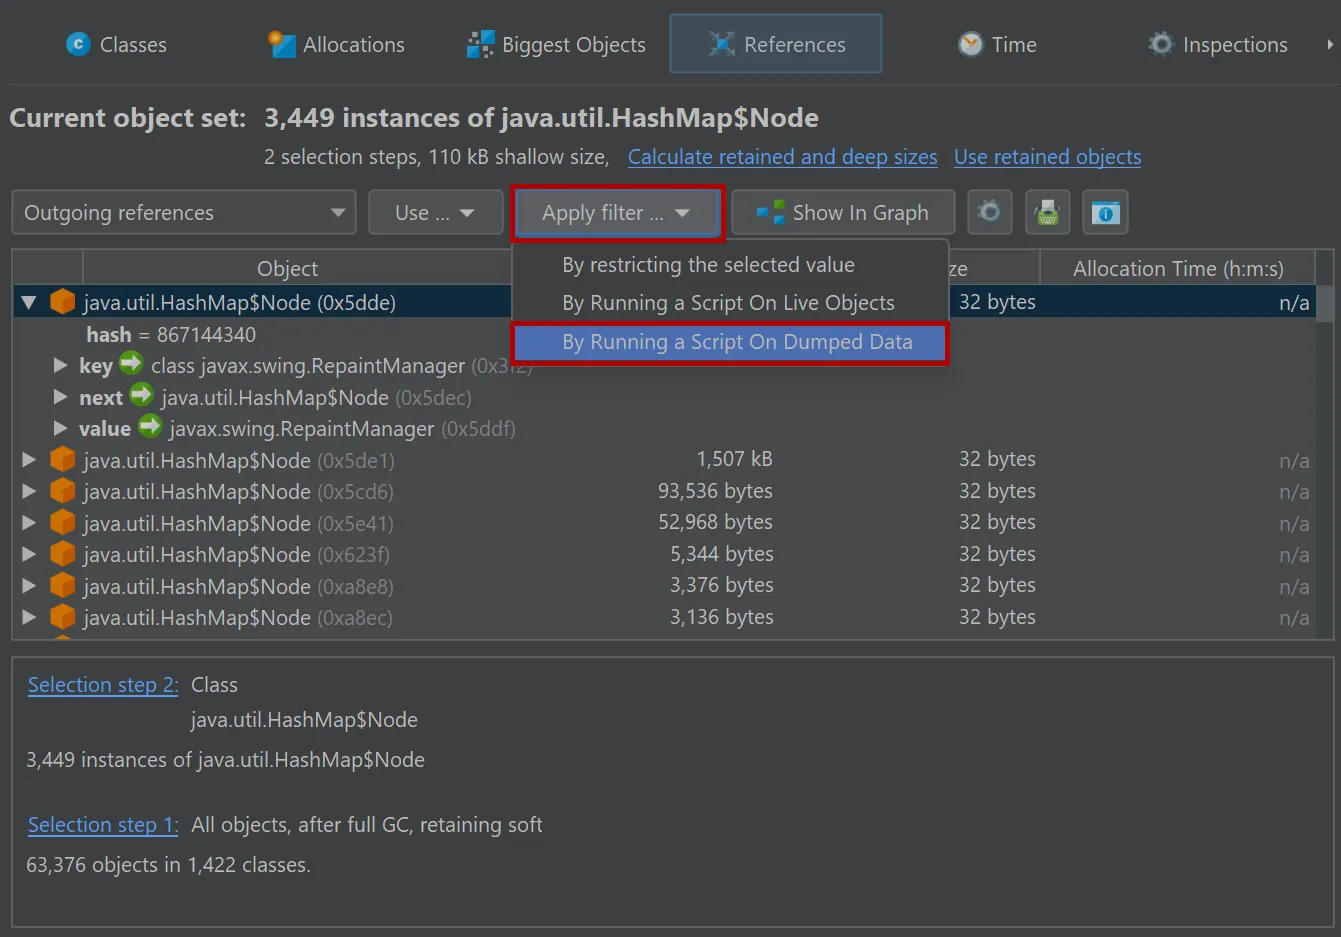1341x937 pixels.
Task: Select the 93,536 bytes size cell
Action: coord(715,491)
